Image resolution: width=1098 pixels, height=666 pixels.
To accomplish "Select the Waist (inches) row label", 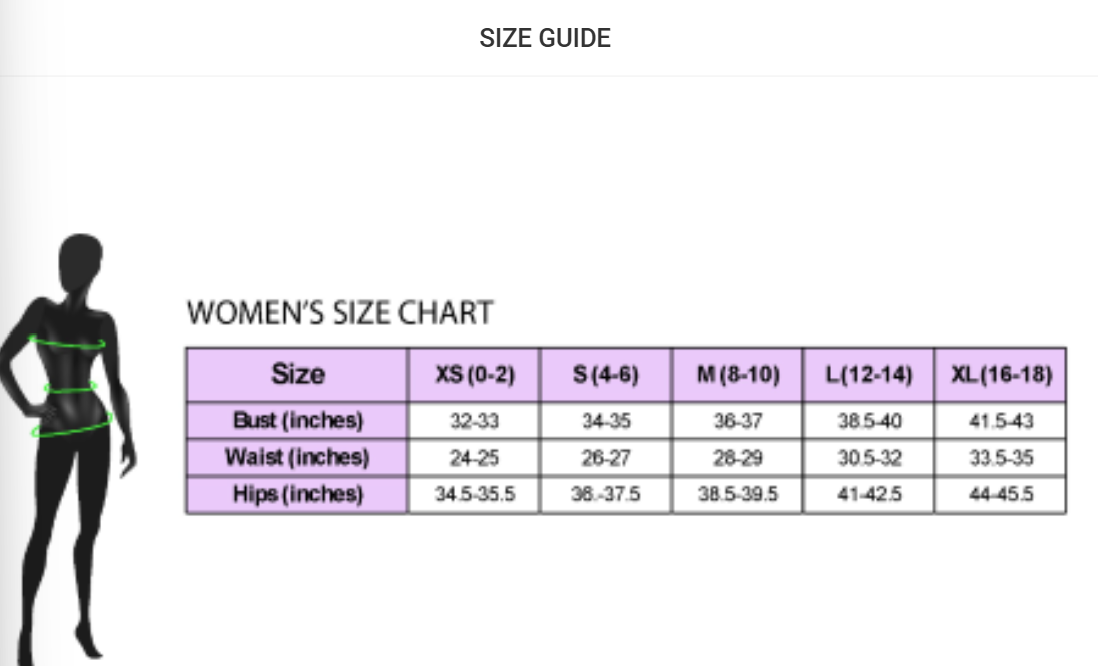I will (x=297, y=459).
